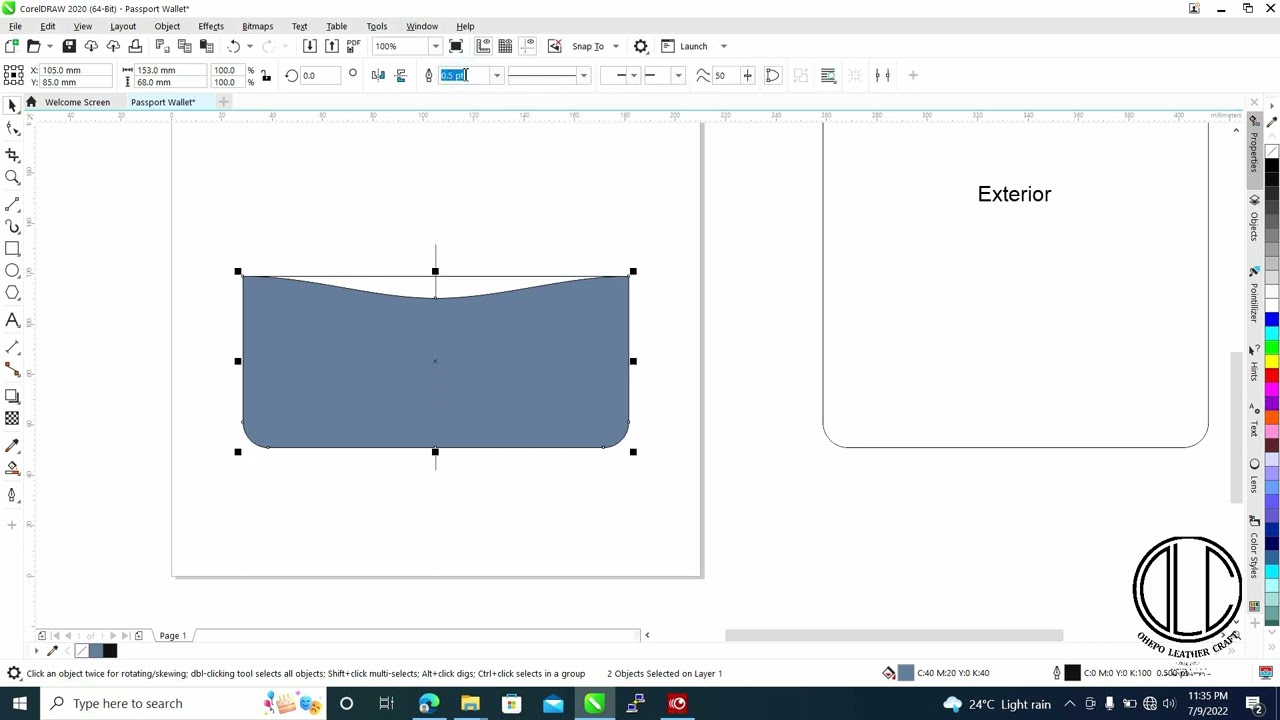The height and width of the screenshot is (720, 1280).
Task: Click the Save icon
Action: (69, 46)
